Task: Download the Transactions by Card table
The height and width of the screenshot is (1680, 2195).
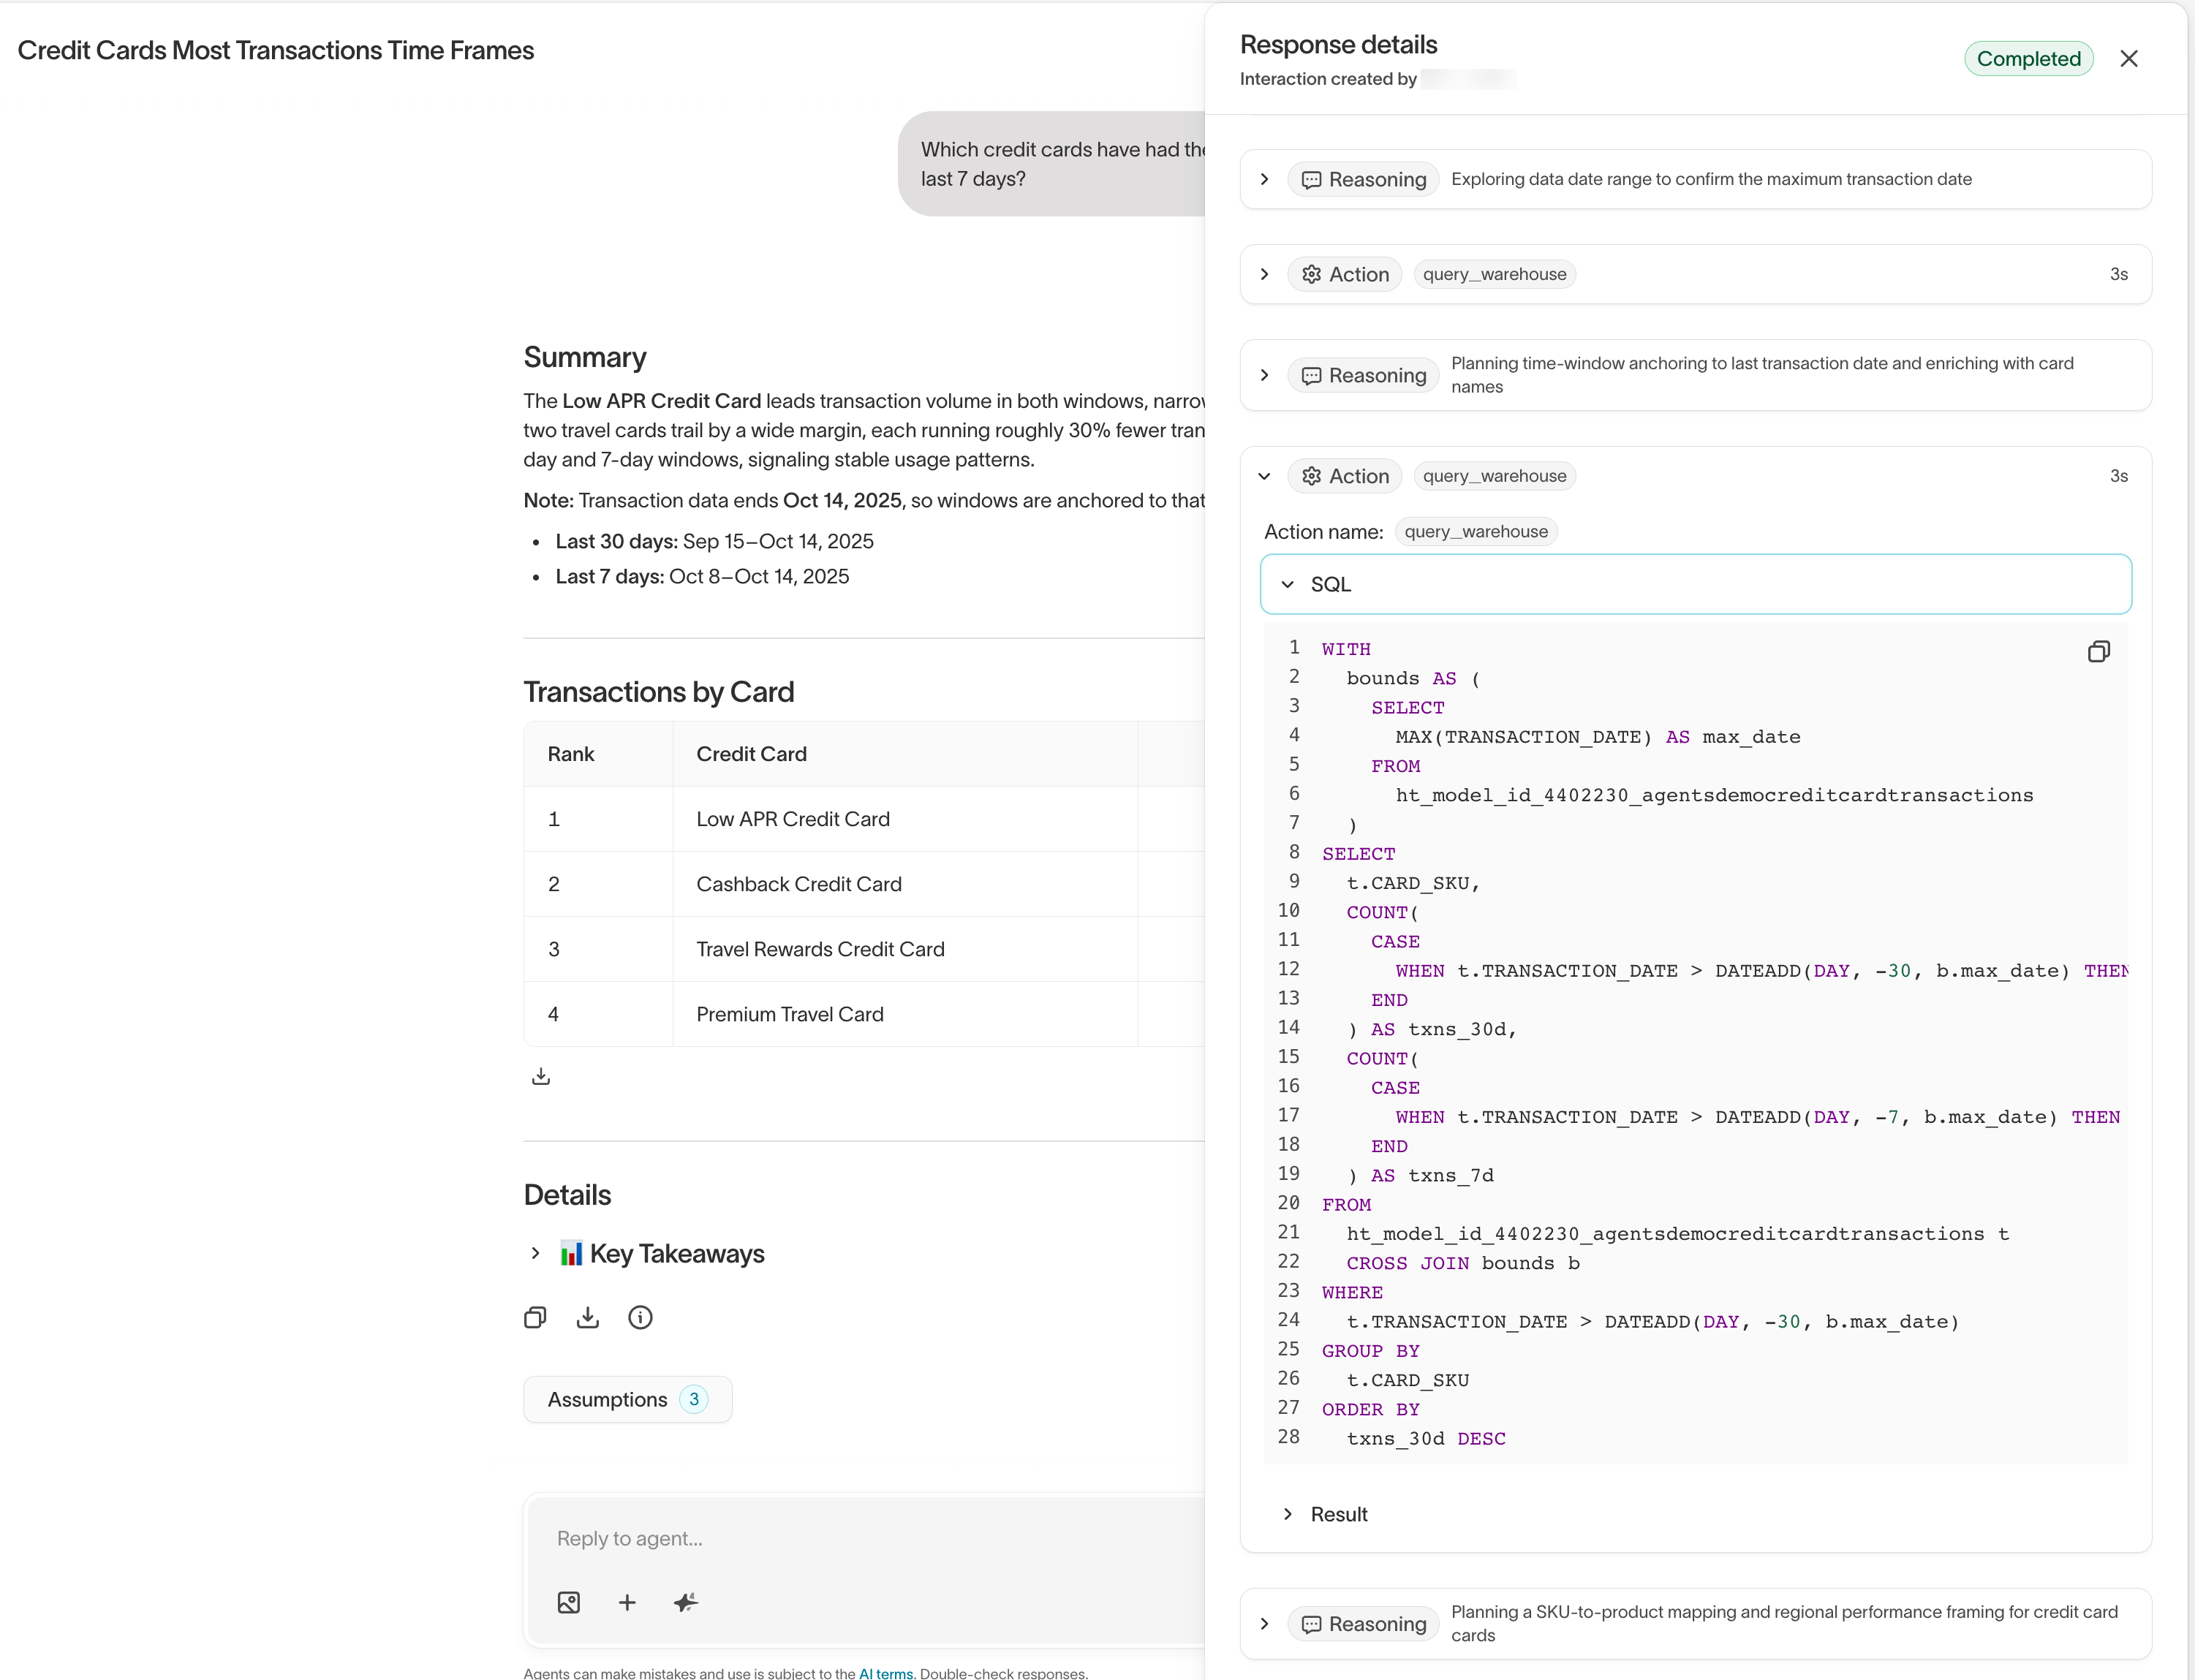Action: point(541,1076)
